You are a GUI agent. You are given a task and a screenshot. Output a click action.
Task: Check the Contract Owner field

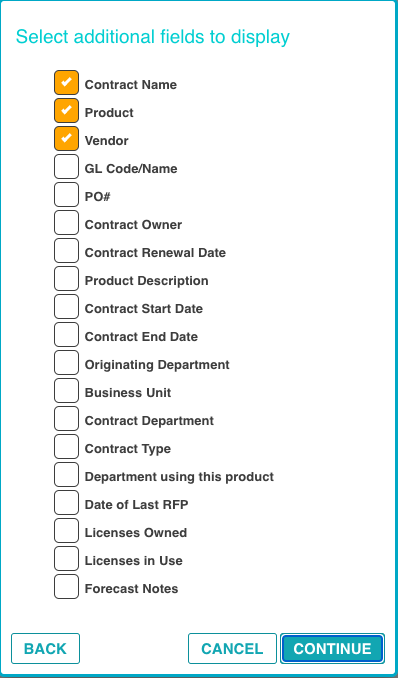66,223
